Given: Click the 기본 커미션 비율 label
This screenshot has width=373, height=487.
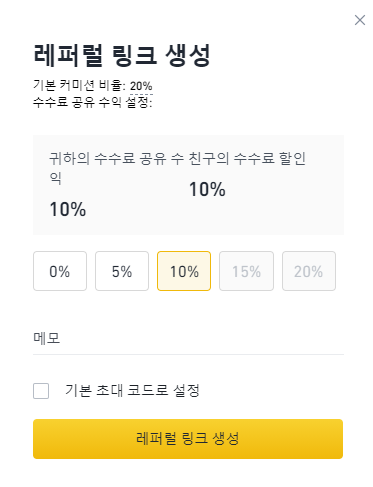Looking at the screenshot, I should (79, 86).
